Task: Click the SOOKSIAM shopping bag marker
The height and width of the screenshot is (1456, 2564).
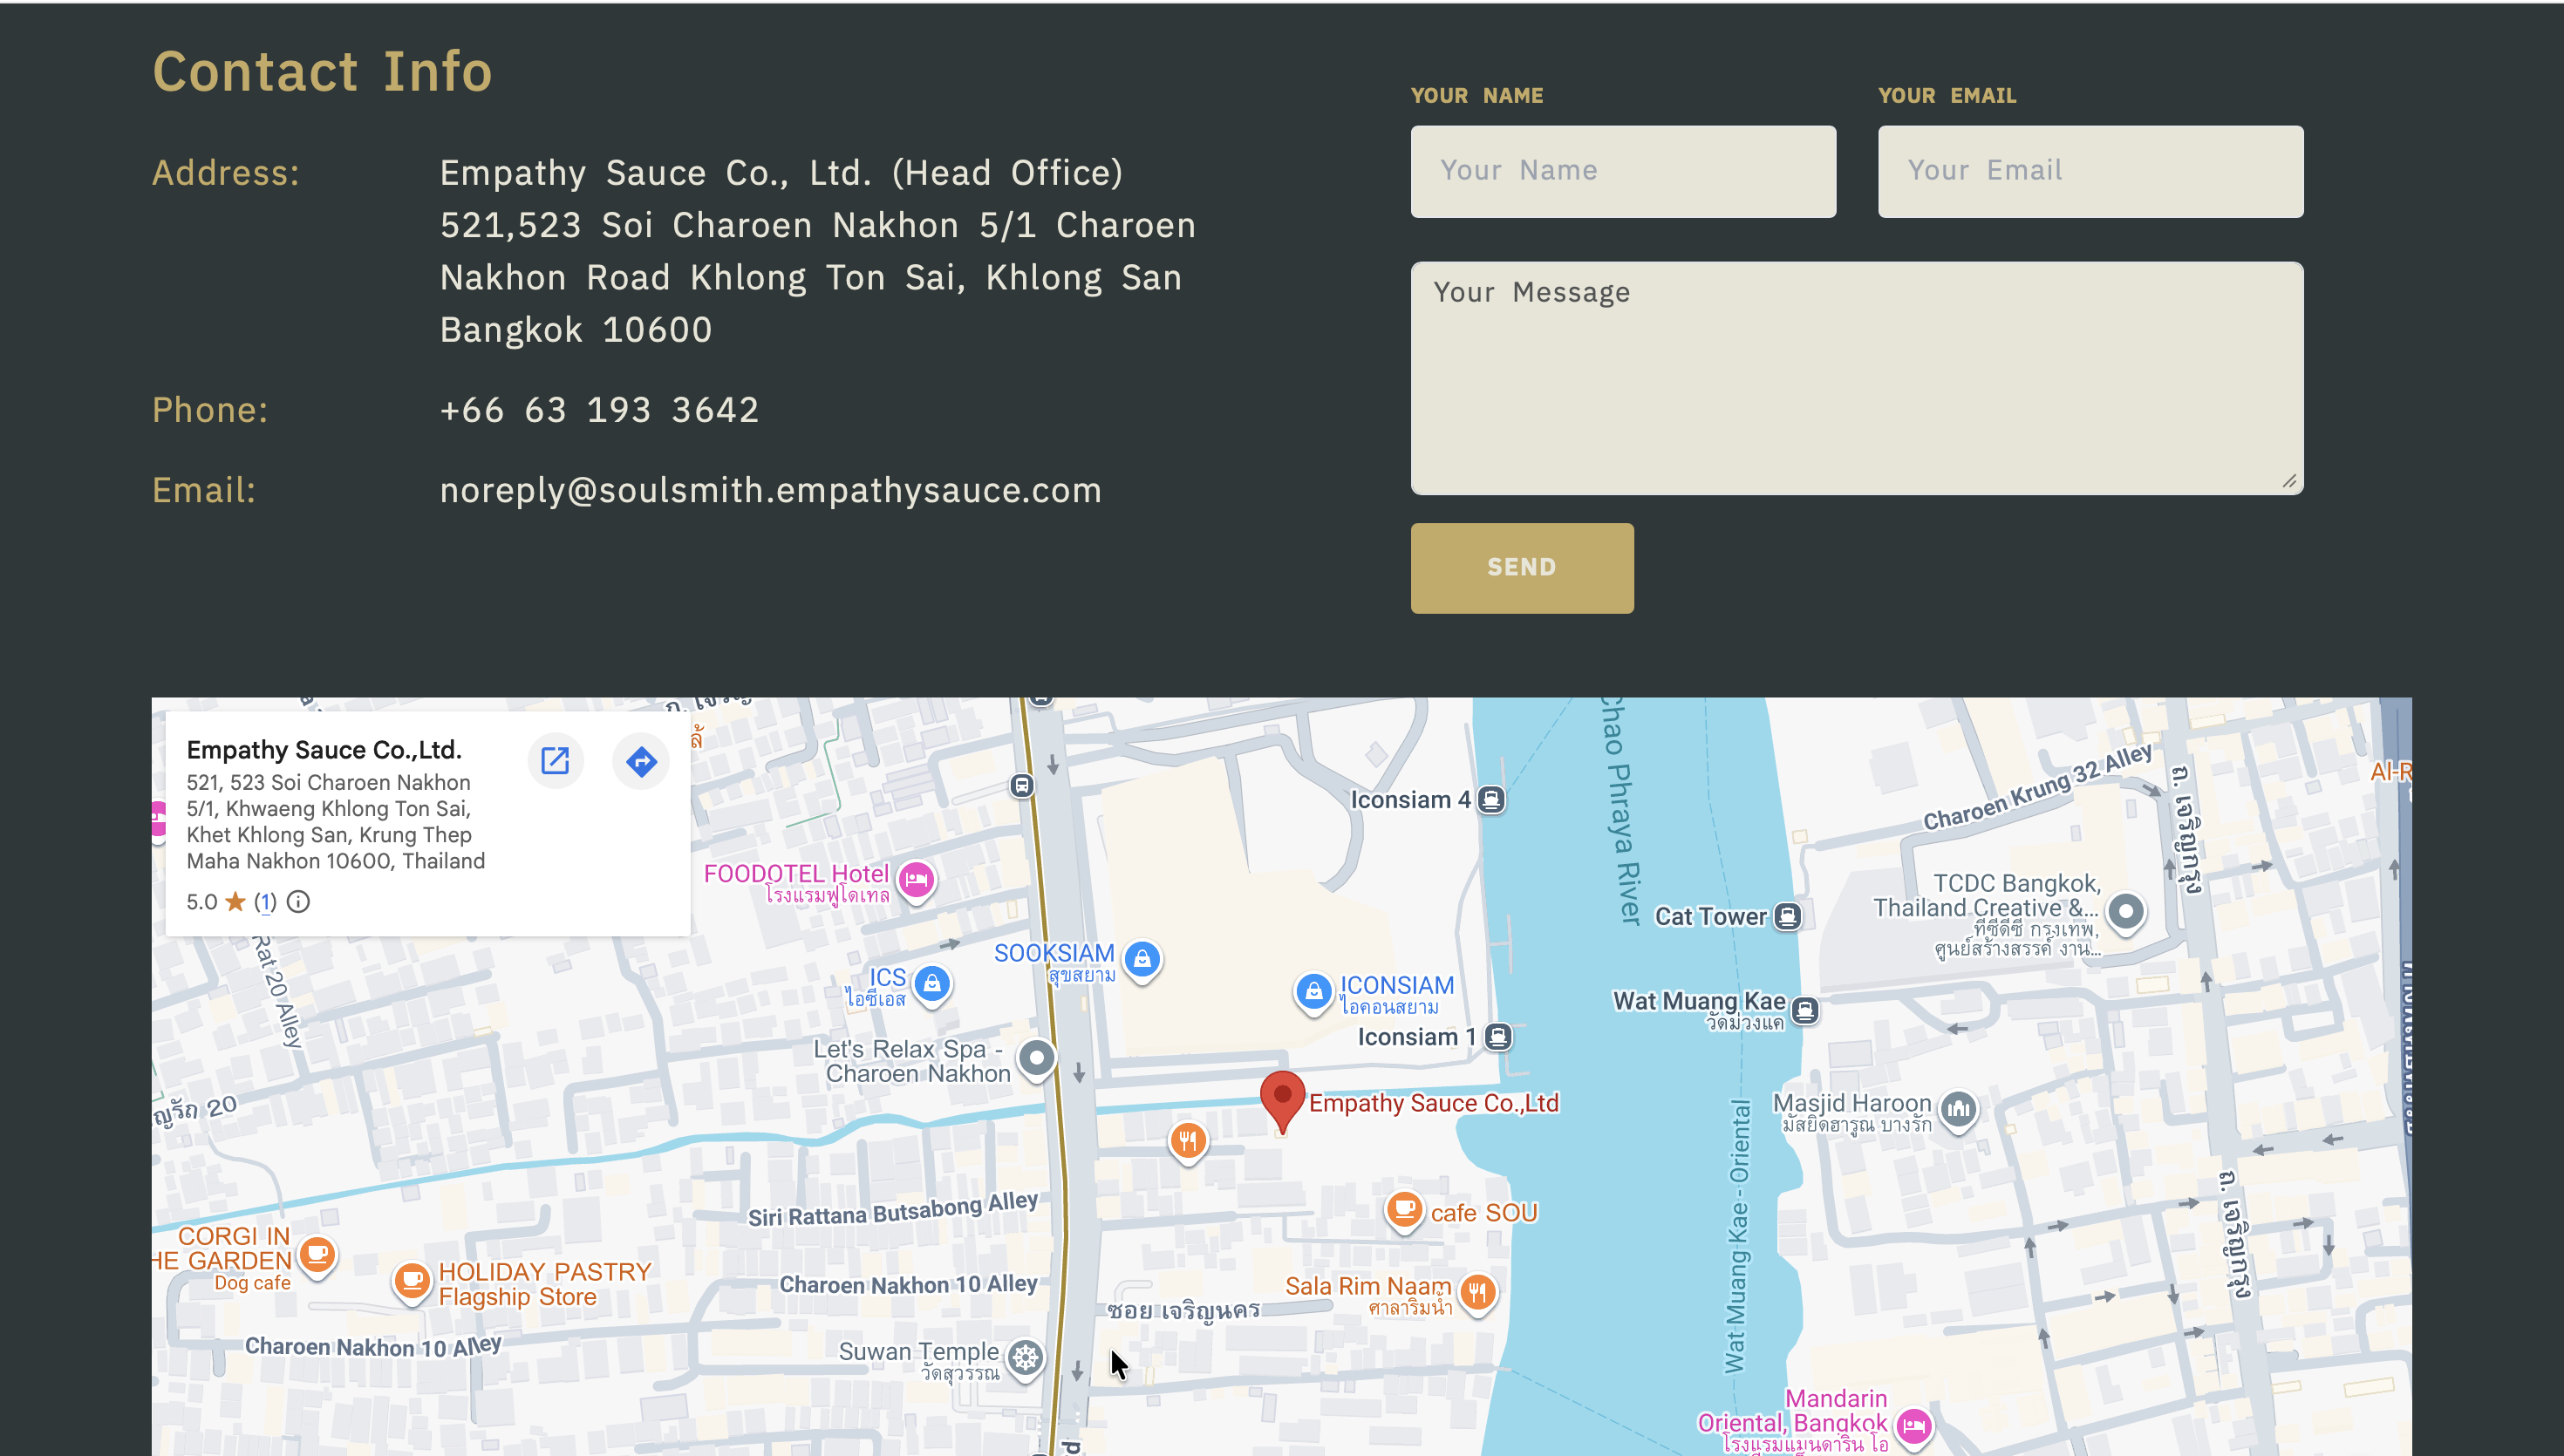Action: 1142,960
